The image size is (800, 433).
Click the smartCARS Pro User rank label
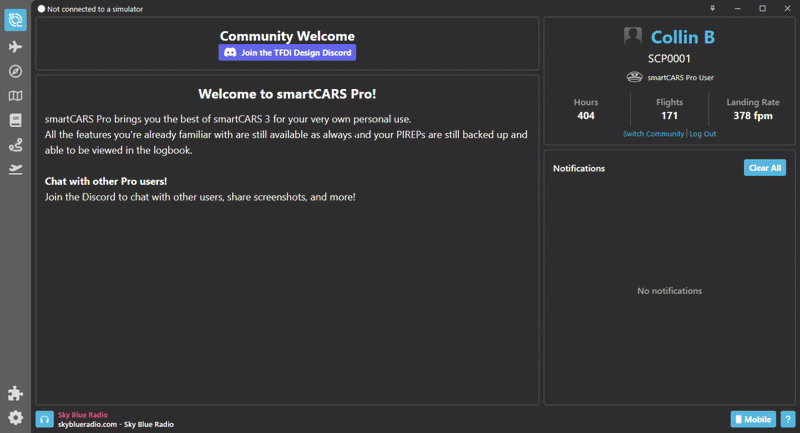[x=681, y=78]
